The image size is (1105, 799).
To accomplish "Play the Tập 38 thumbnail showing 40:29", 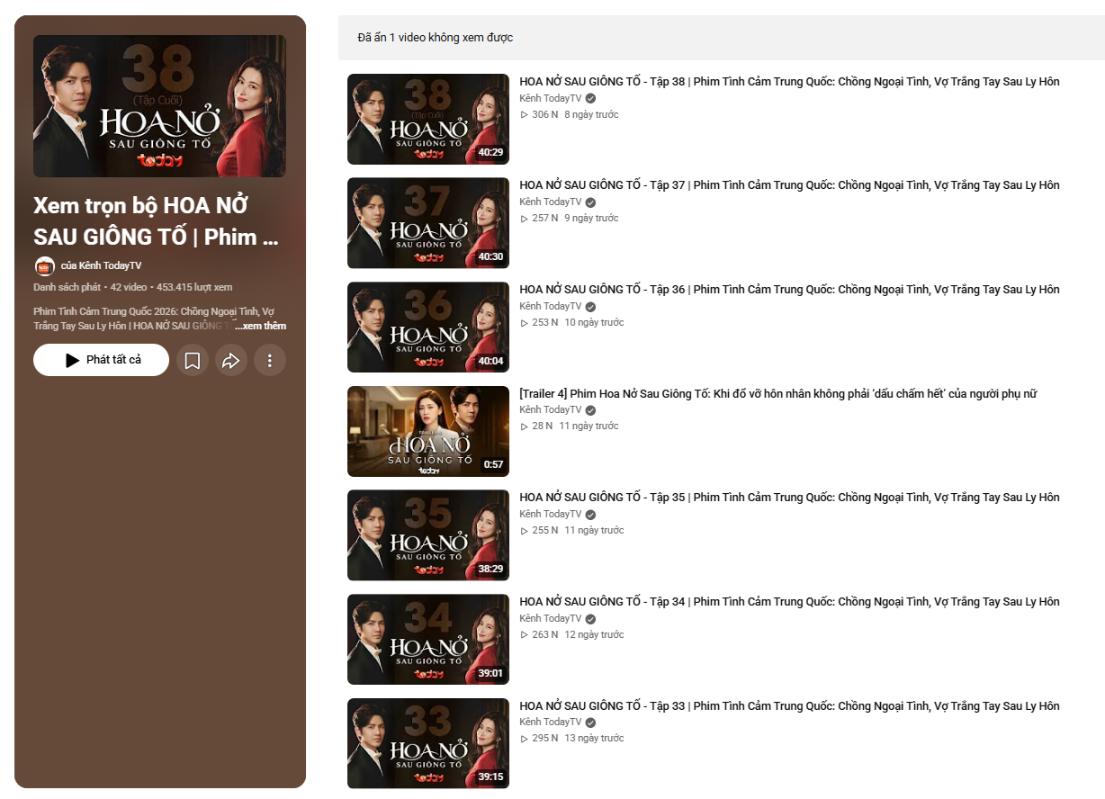I will pos(428,119).
